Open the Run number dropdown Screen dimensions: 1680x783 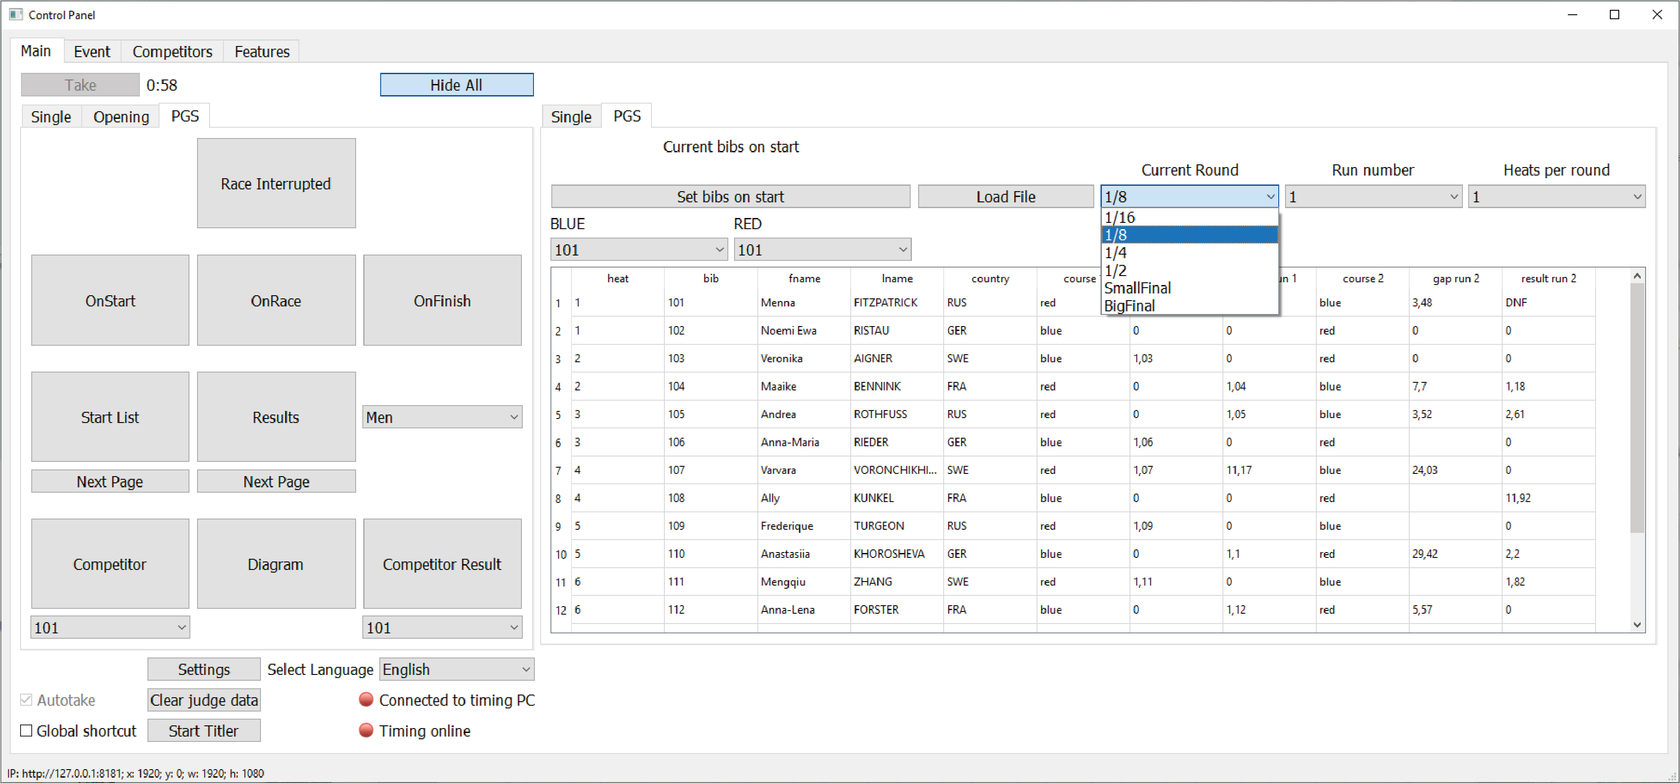click(1374, 197)
